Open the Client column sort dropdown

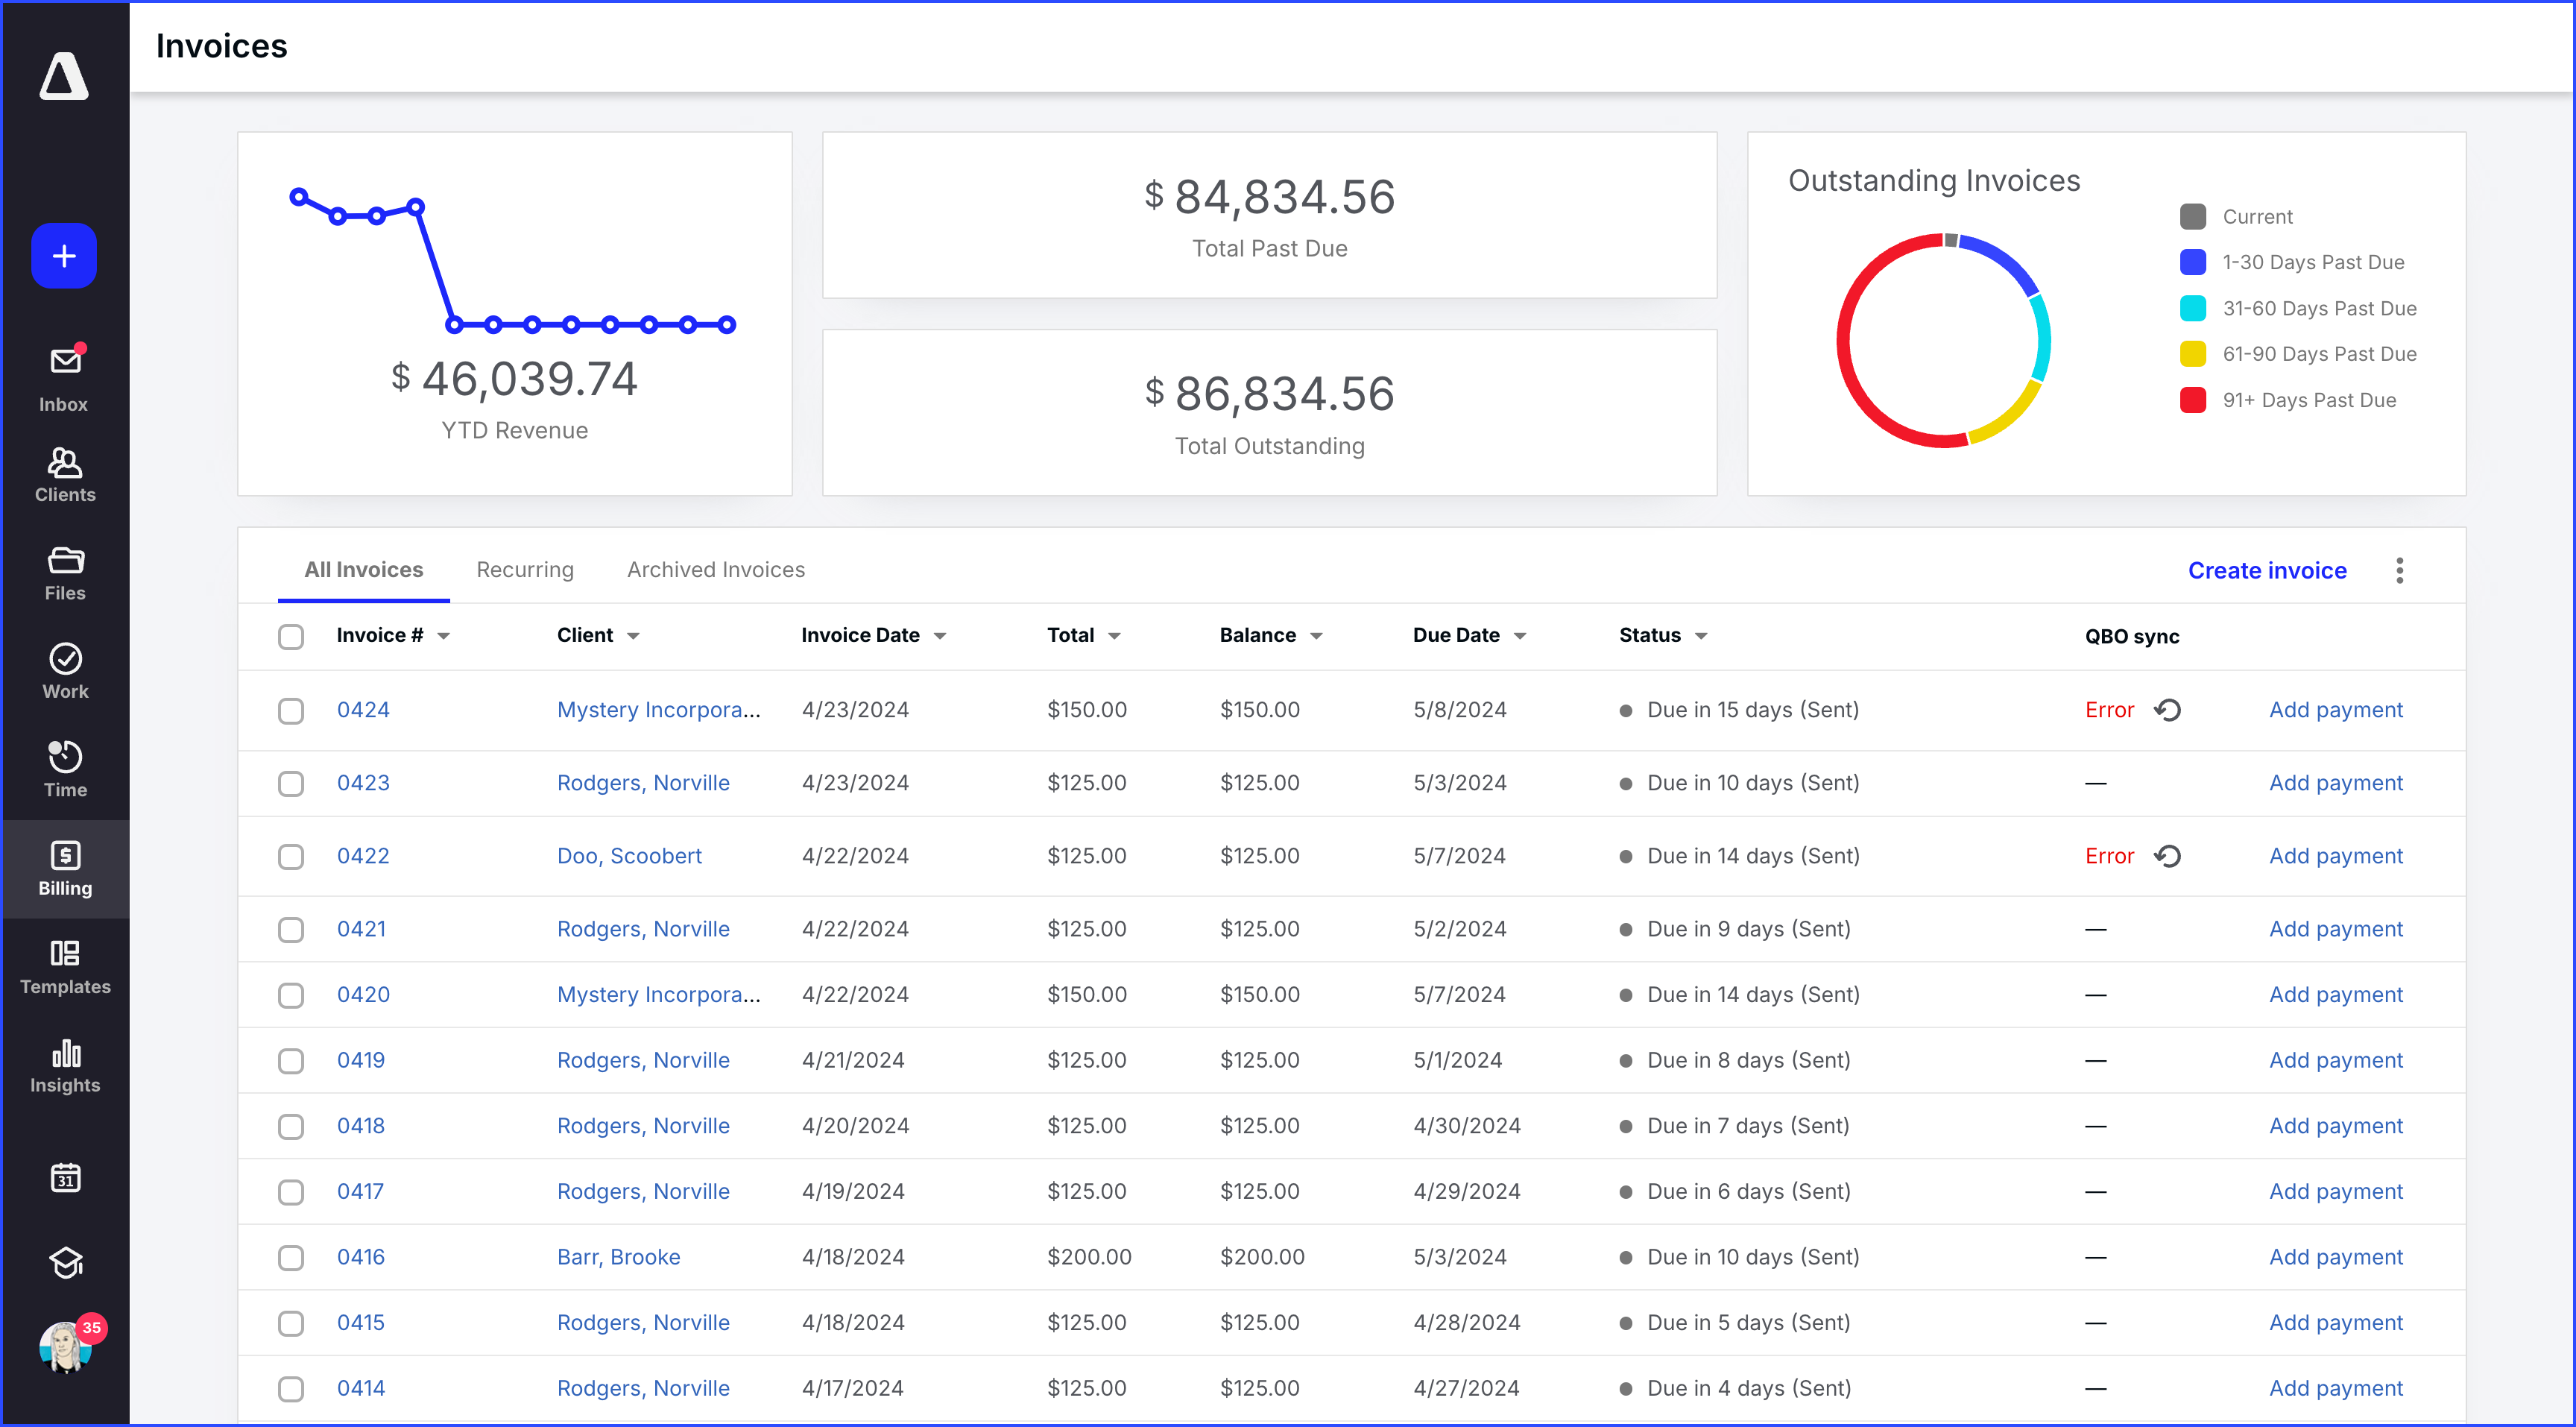point(634,635)
